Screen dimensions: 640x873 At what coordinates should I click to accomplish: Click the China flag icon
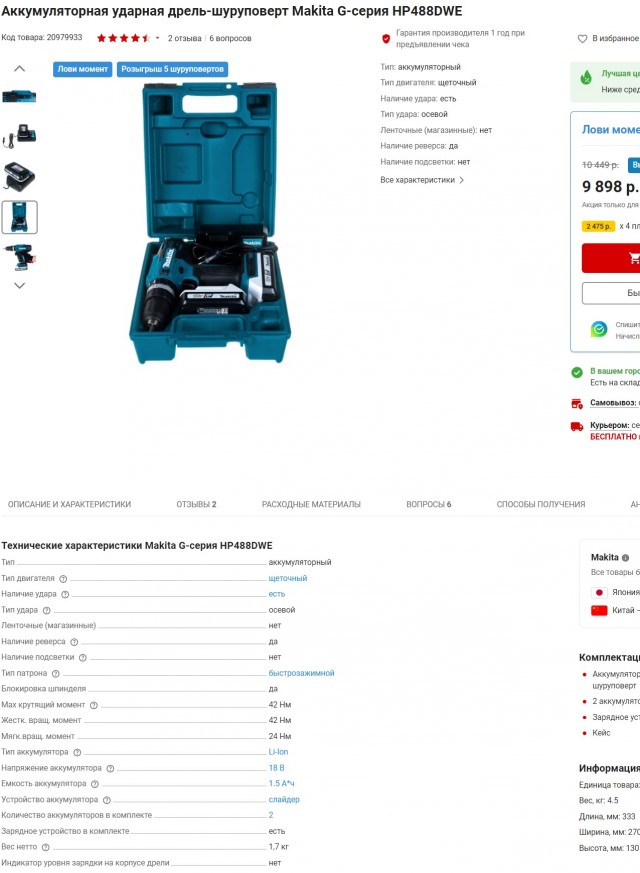[599, 610]
